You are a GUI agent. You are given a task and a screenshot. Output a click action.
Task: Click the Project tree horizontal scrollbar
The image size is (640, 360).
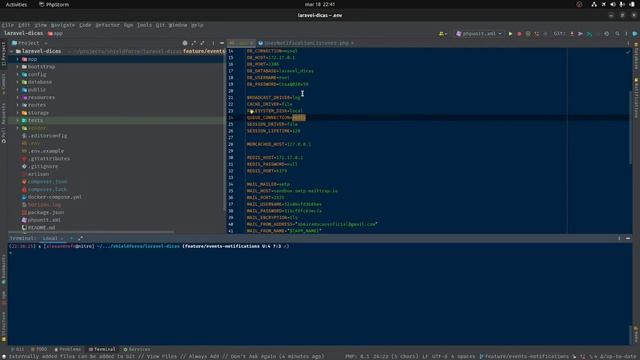[92, 232]
